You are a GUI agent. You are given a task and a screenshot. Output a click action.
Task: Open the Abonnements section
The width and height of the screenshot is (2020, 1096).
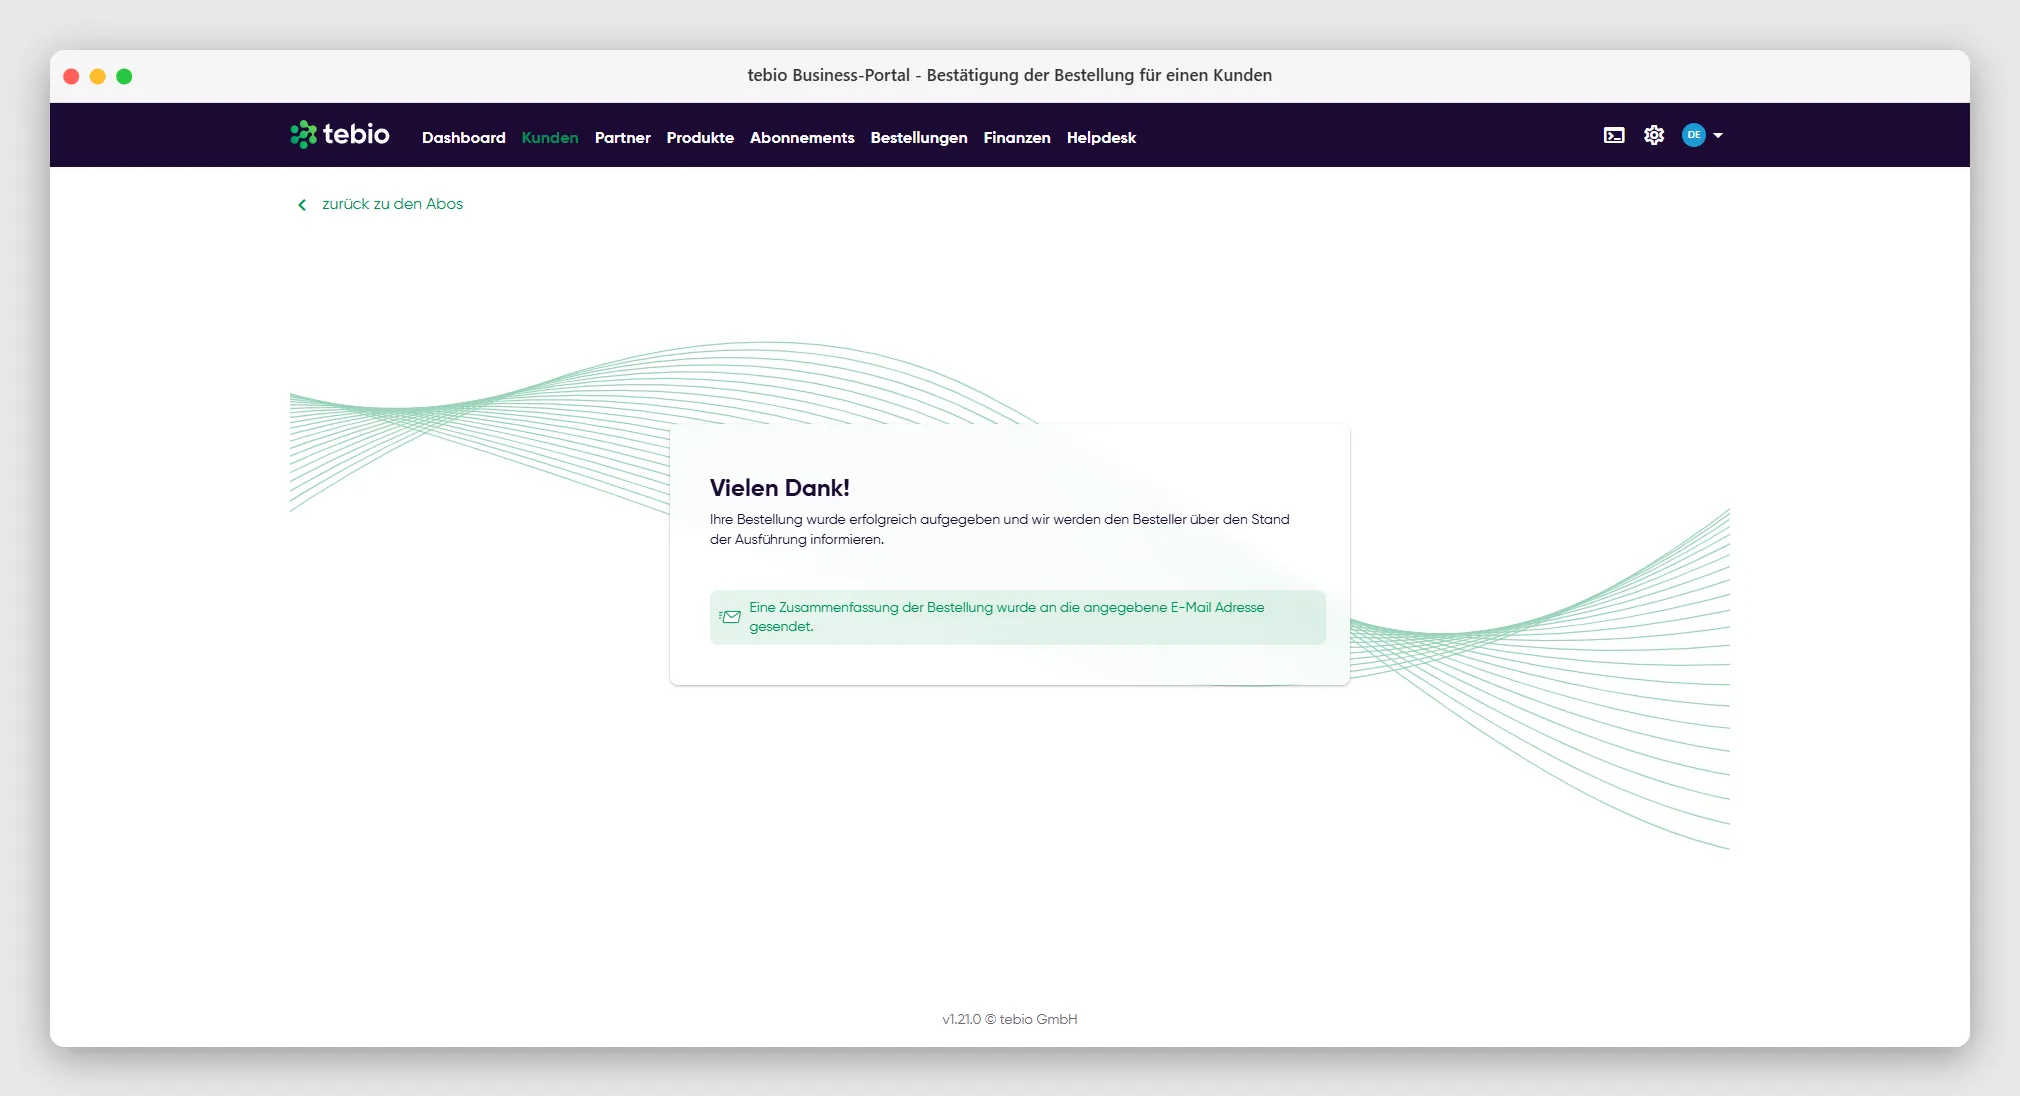pyautogui.click(x=802, y=138)
